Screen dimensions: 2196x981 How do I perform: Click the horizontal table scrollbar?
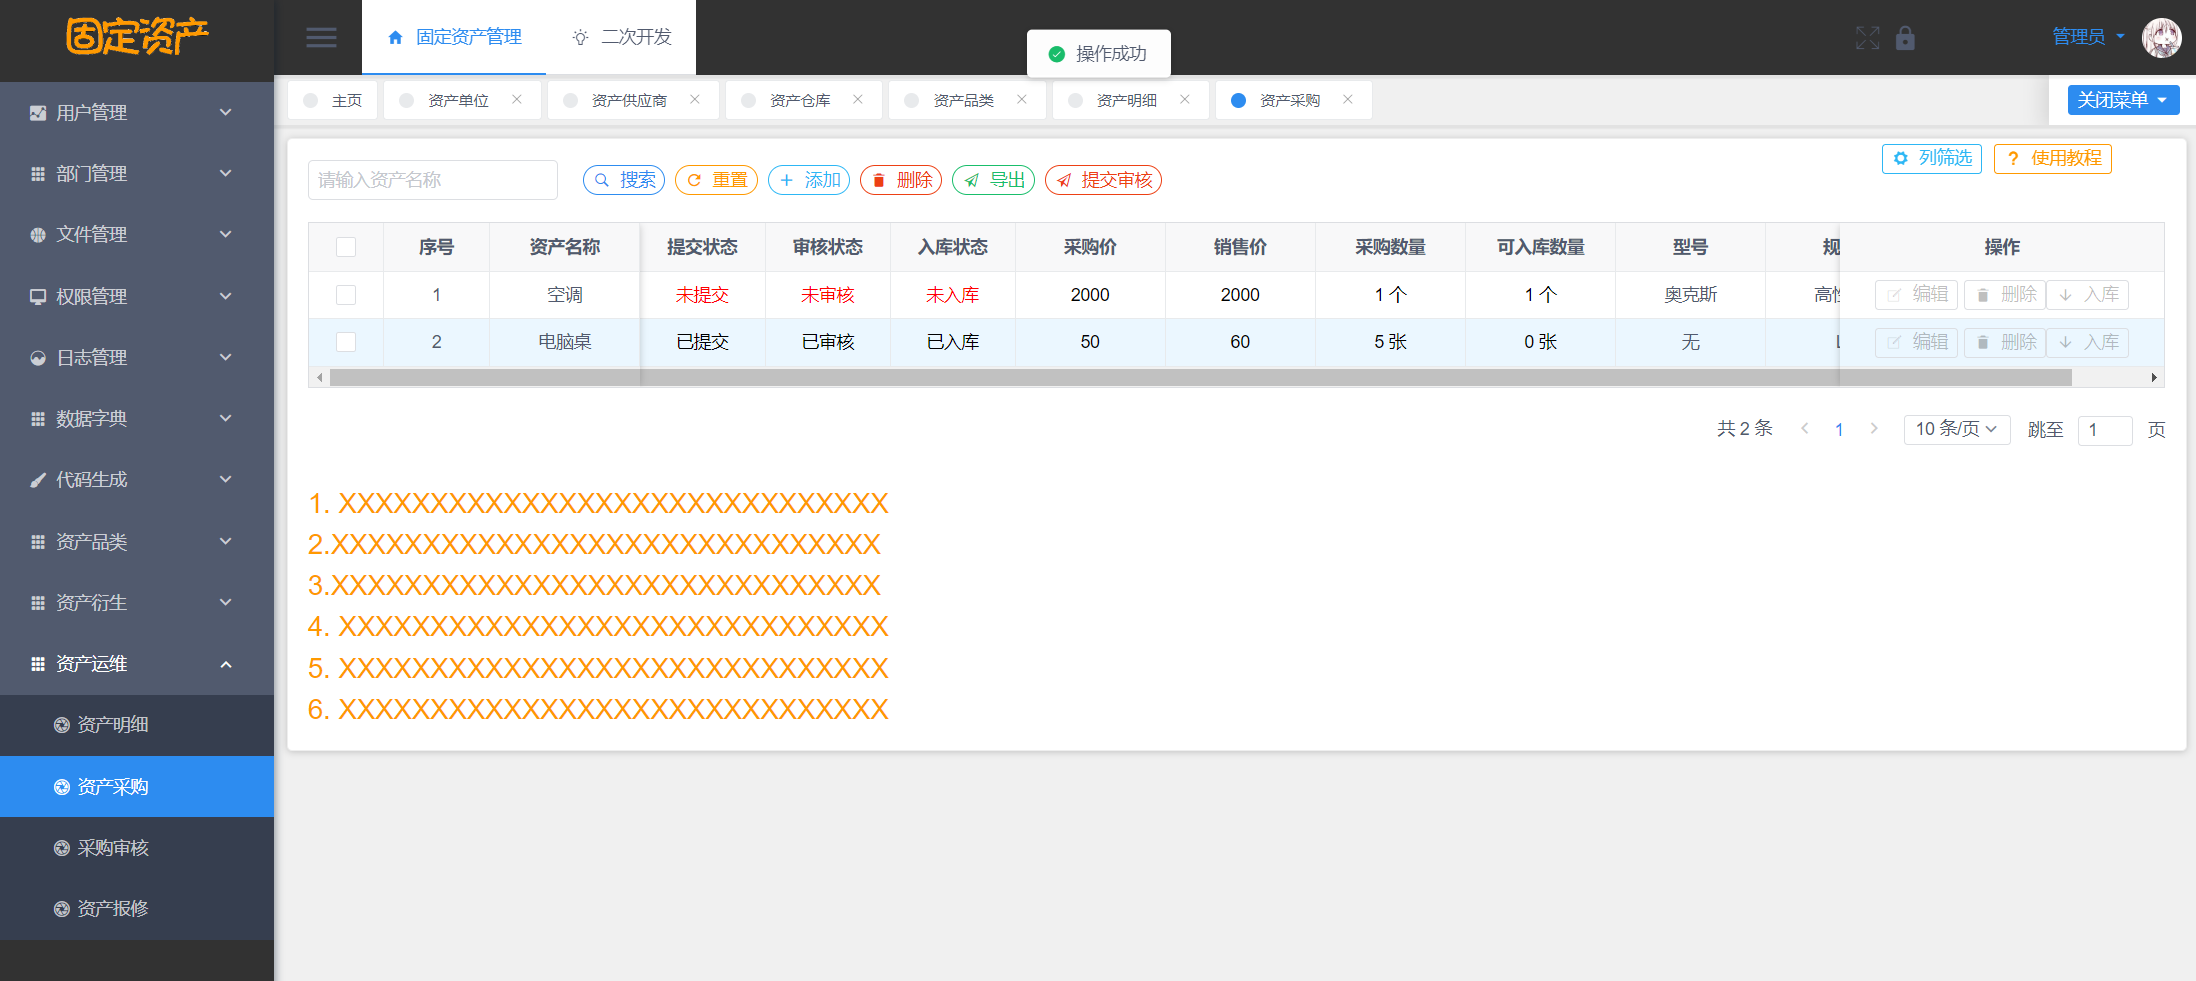click(x=1200, y=378)
